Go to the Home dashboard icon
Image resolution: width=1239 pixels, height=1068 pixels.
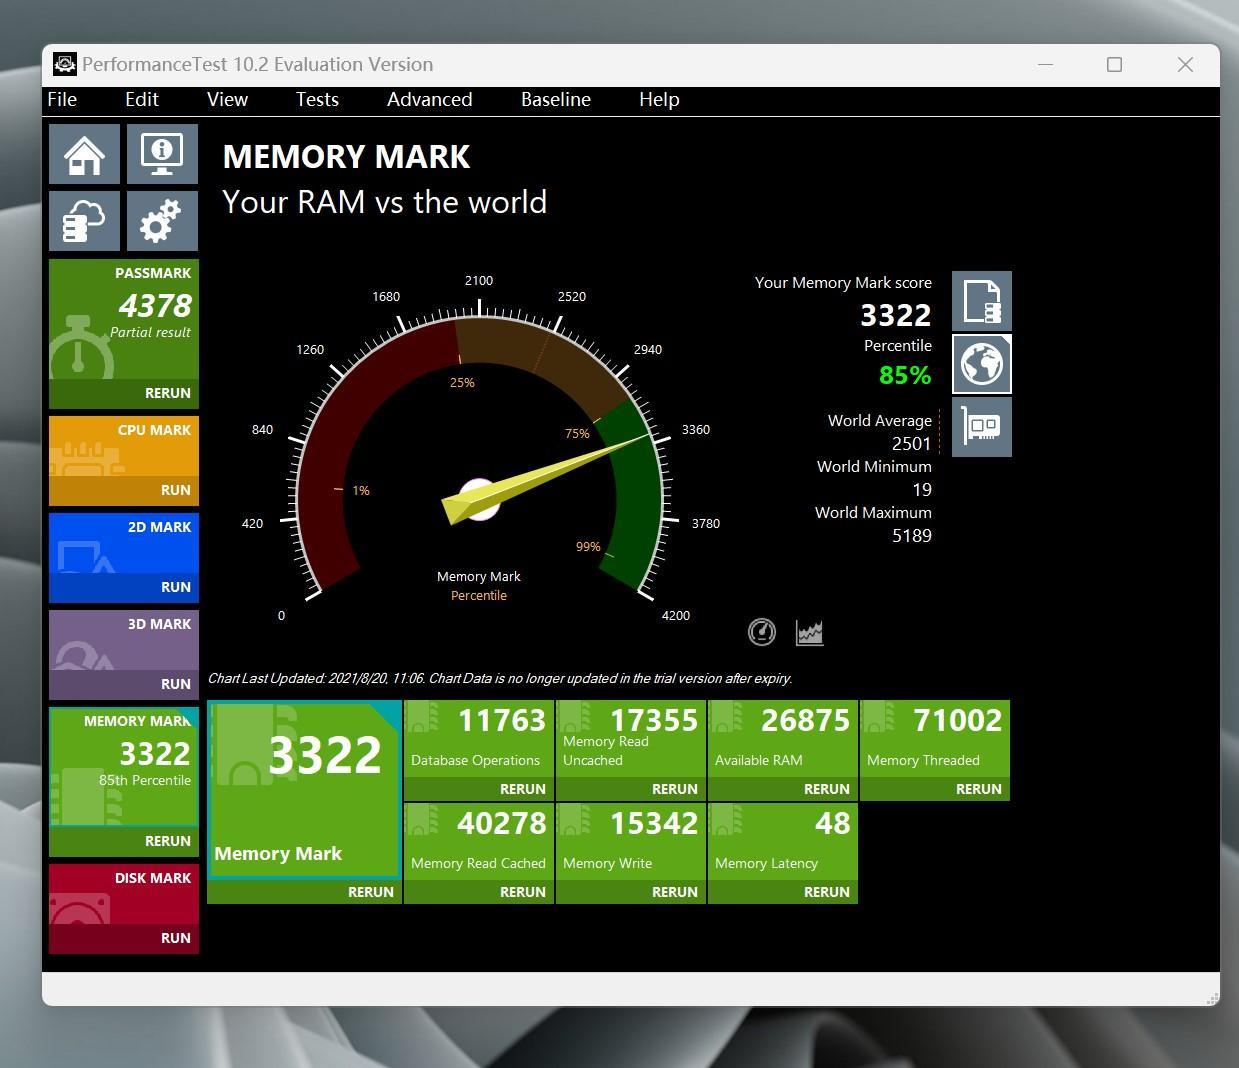pos(85,154)
